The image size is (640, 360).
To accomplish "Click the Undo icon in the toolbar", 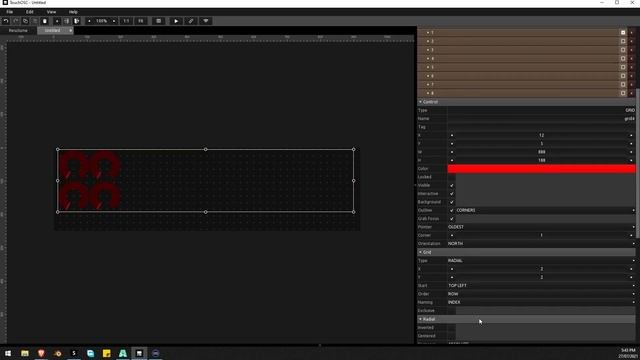I will point(6,21).
